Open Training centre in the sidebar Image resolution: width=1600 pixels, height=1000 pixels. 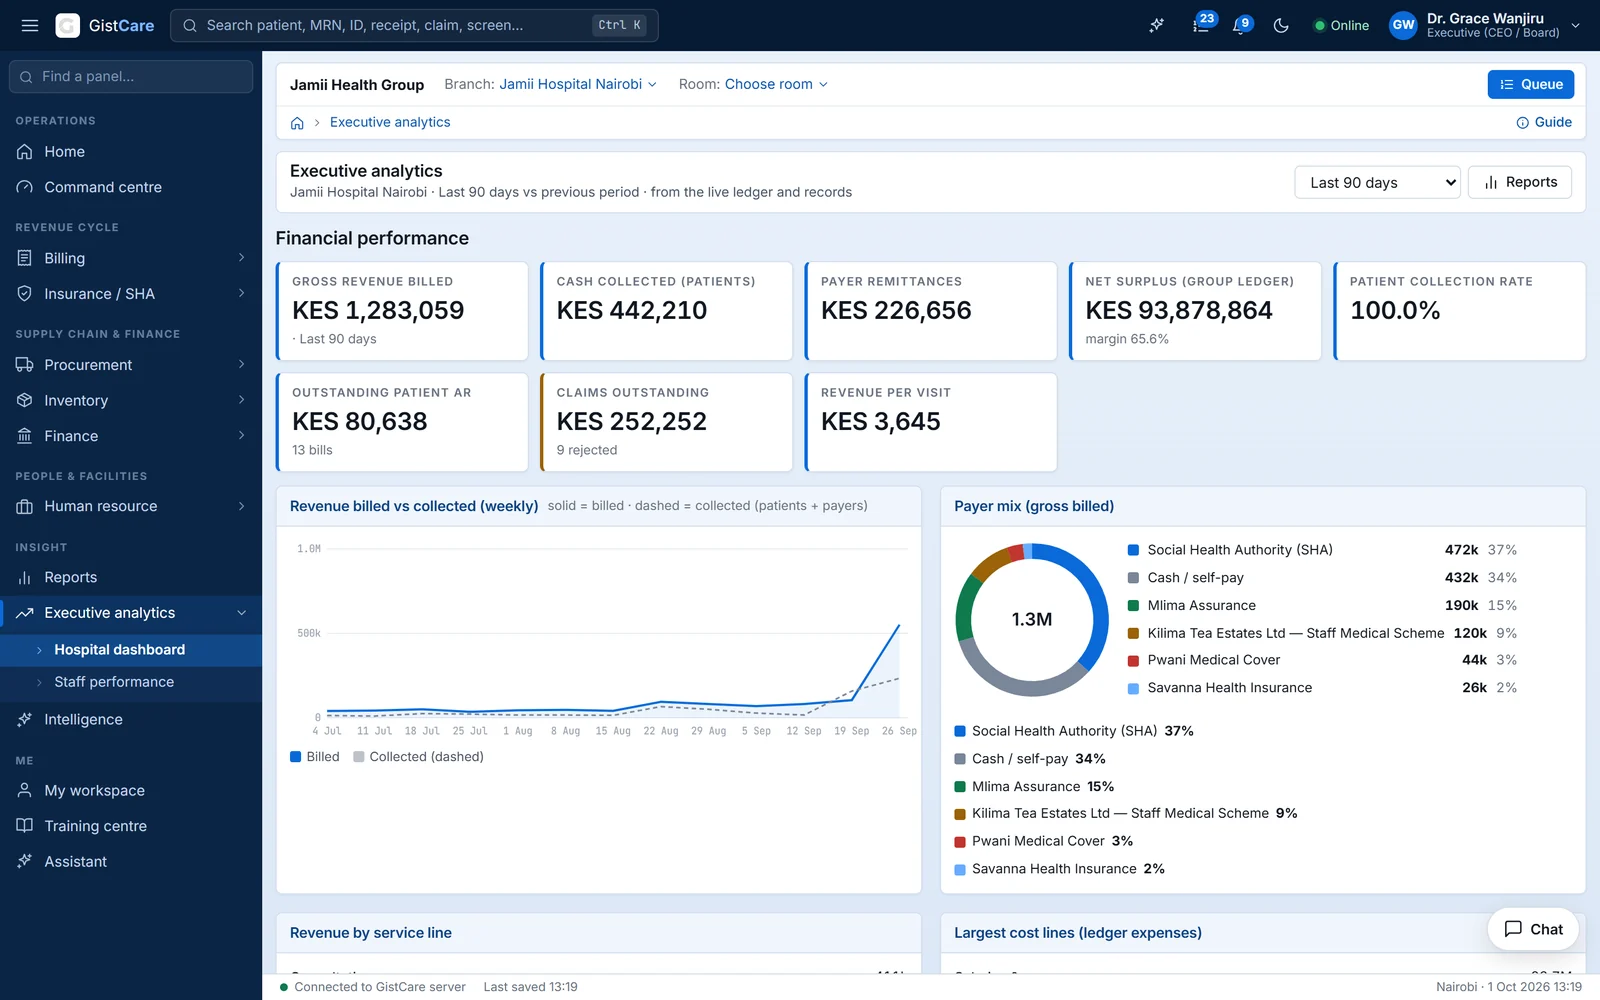point(131,826)
